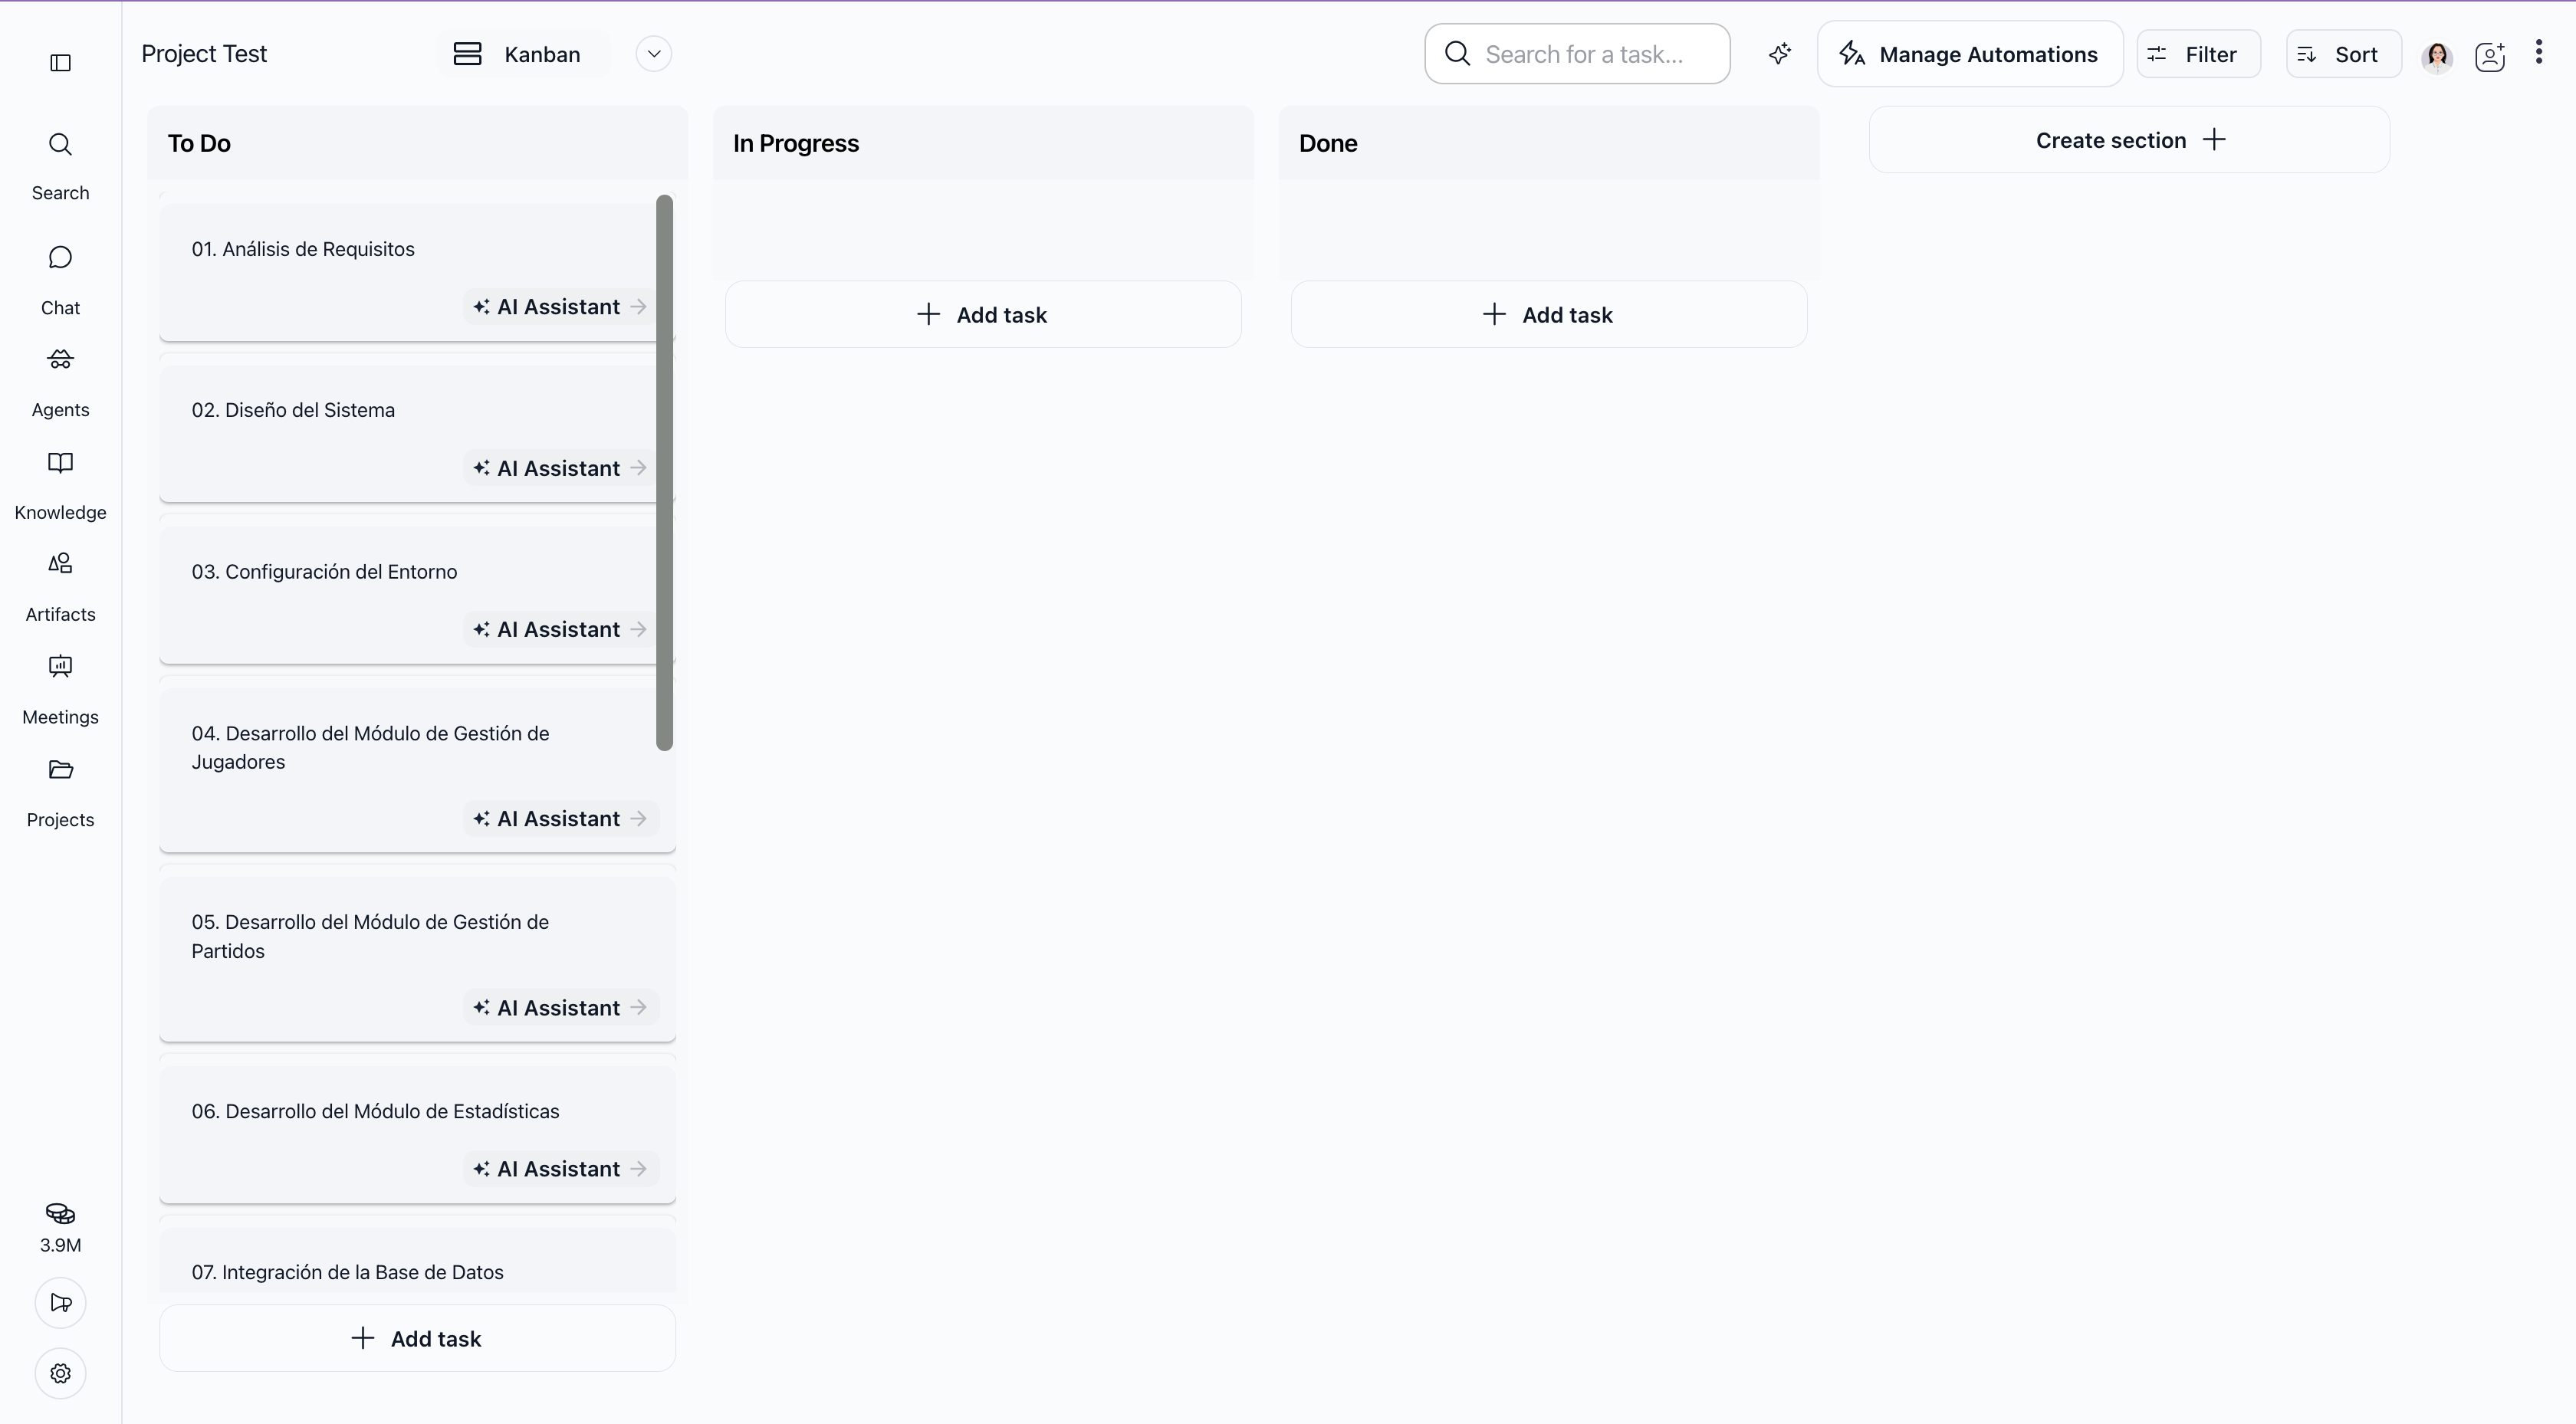2576x1424 pixels.
Task: Click the In Progress column header
Action: click(x=983, y=143)
